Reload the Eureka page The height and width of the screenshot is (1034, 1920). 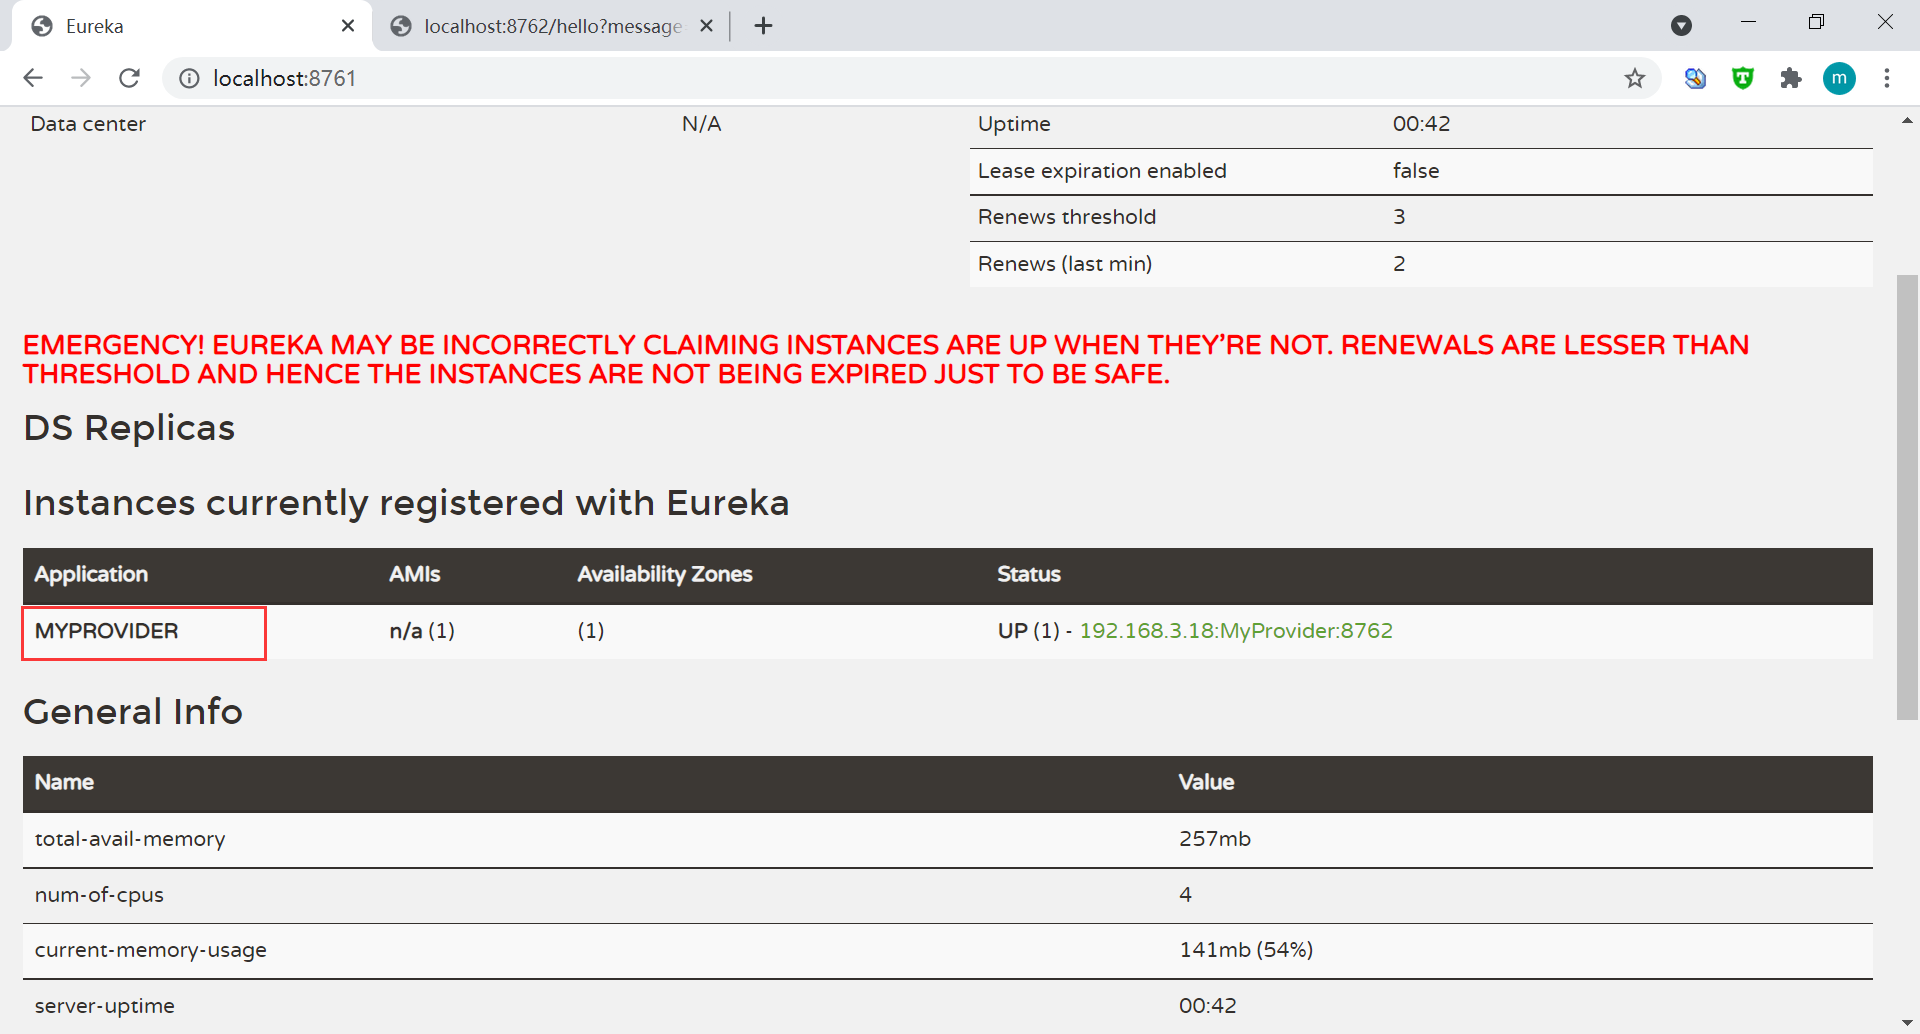129,78
